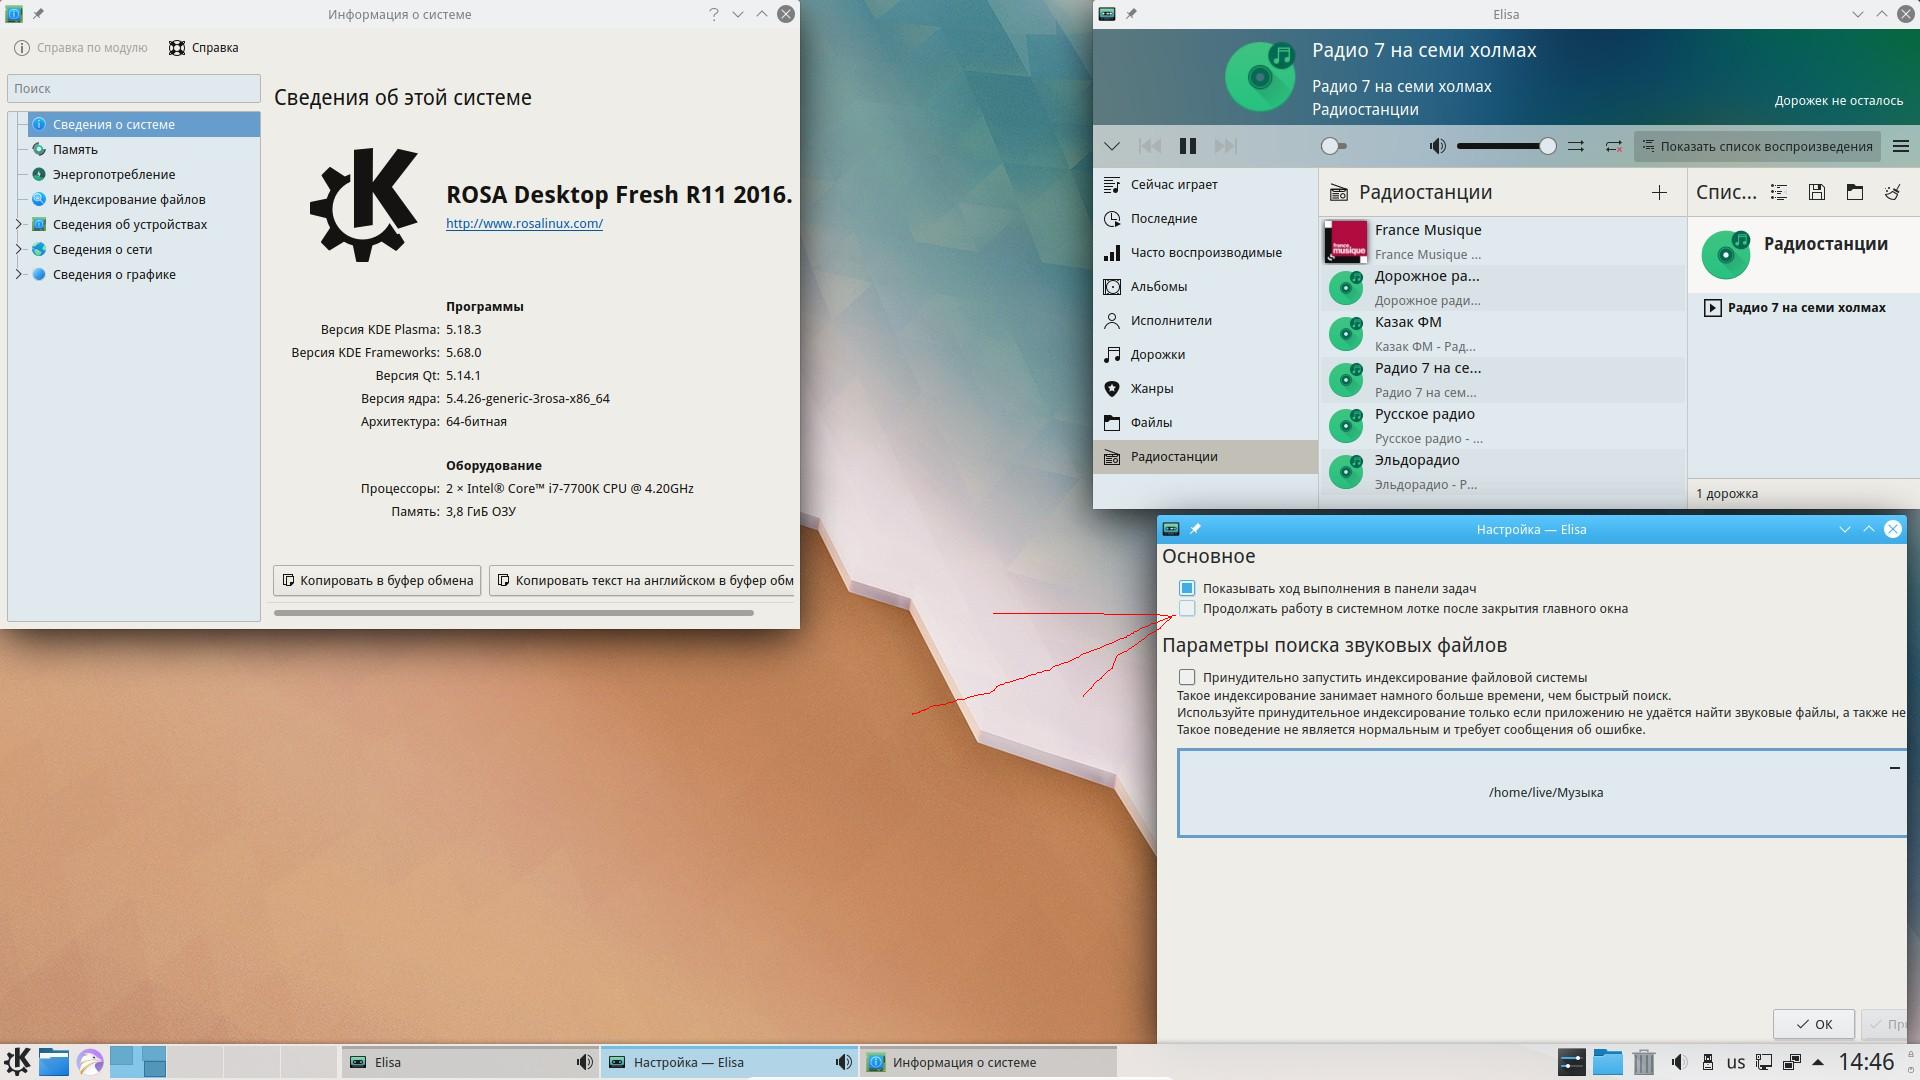1920x1080 pixels.
Task: Open the rosalinux.com link
Action: pyautogui.click(x=524, y=223)
